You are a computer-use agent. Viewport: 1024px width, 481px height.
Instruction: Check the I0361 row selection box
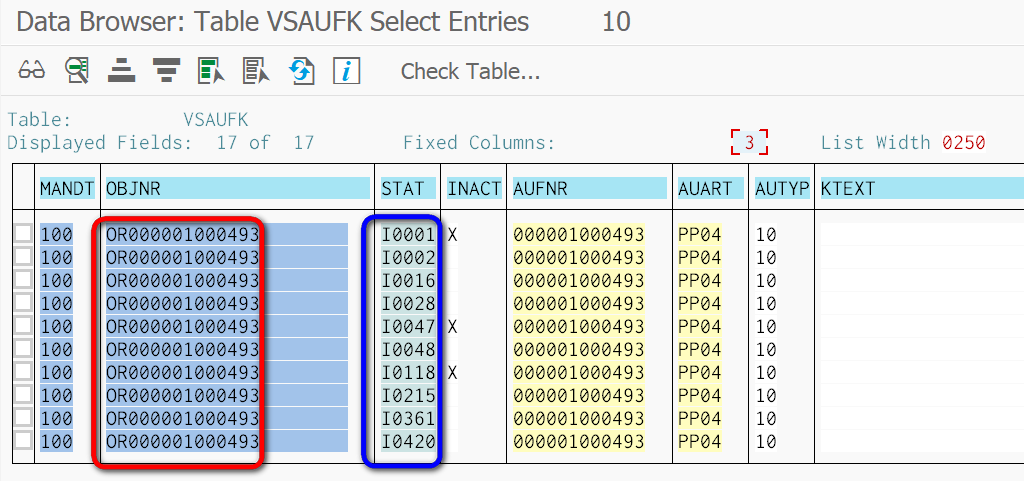23,418
